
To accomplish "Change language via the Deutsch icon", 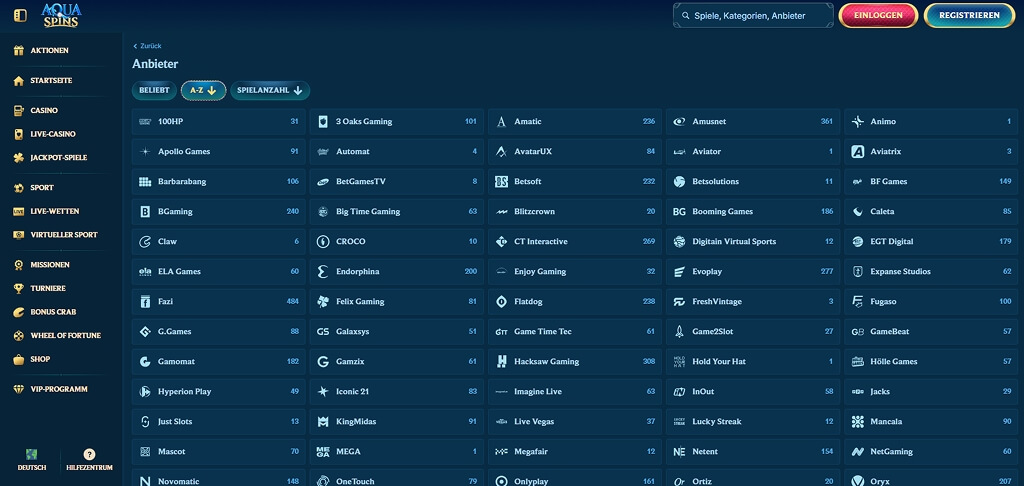I will (31, 454).
